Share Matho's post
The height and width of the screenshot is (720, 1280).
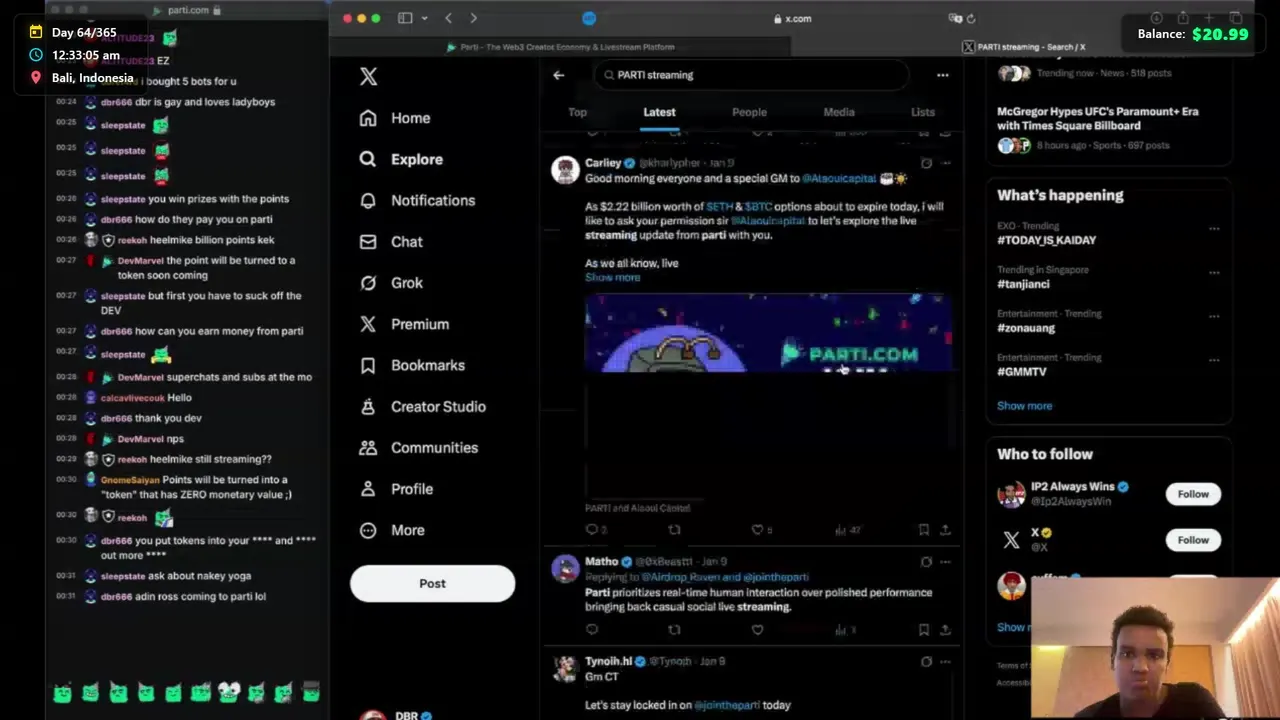(945, 630)
